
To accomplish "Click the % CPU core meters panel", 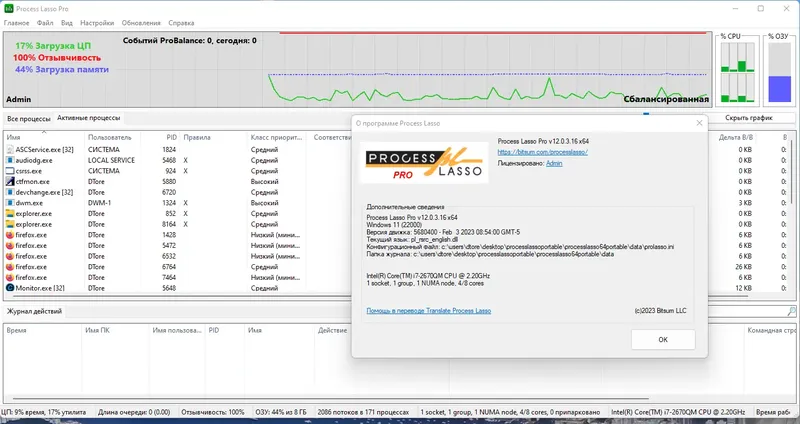I will (x=737, y=71).
